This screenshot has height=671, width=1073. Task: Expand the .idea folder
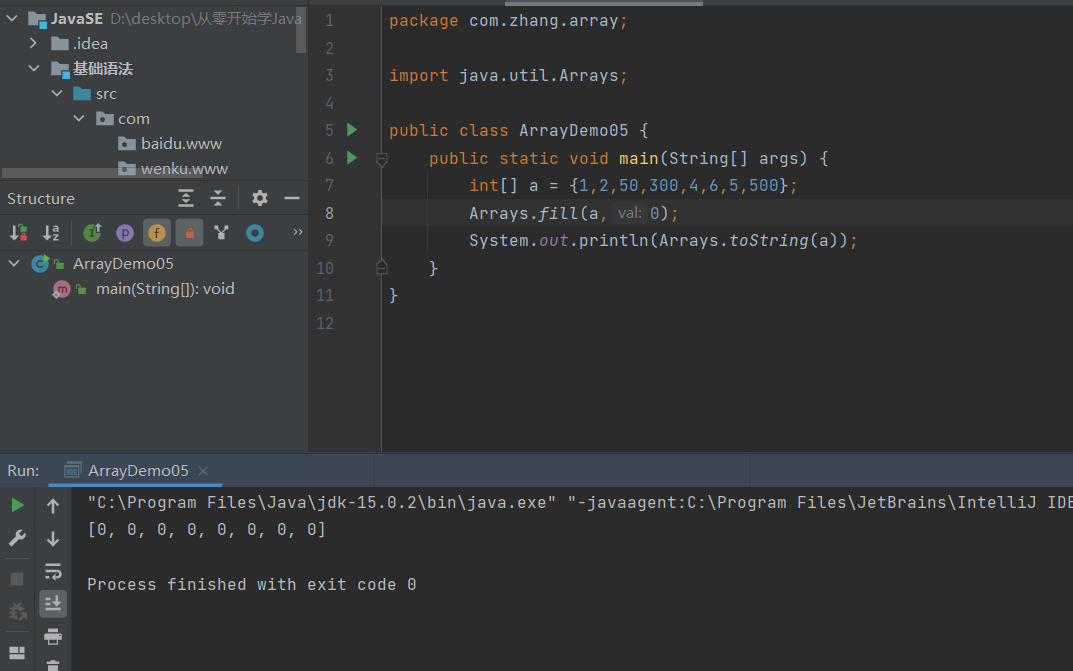(x=33, y=43)
